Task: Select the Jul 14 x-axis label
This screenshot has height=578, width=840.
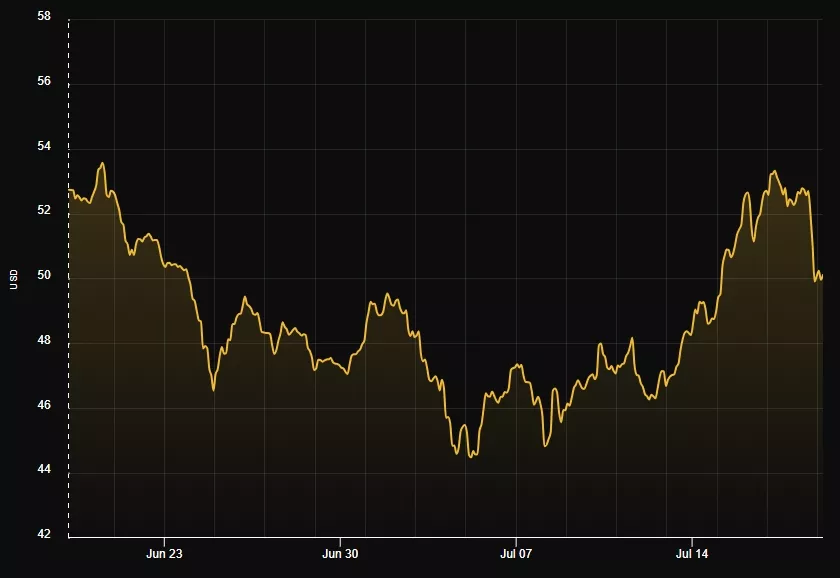Action: 692,553
